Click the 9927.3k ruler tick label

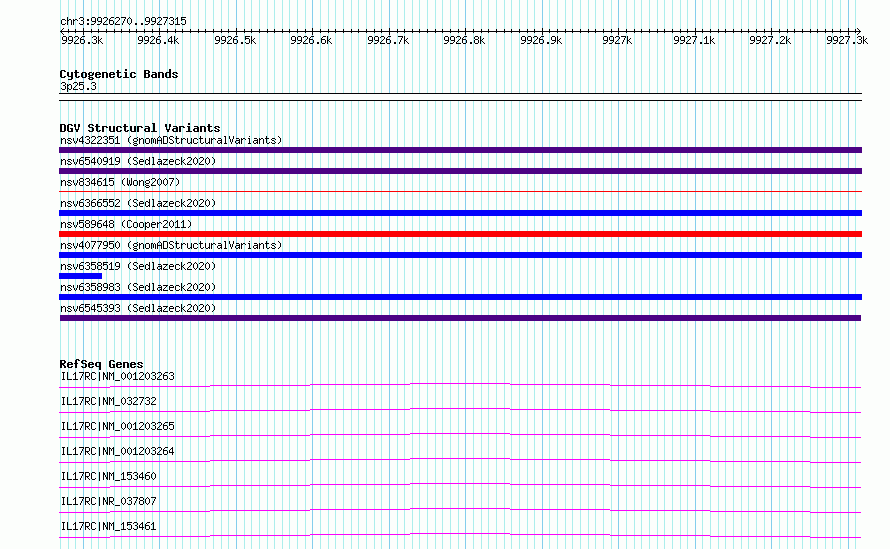coord(847,40)
